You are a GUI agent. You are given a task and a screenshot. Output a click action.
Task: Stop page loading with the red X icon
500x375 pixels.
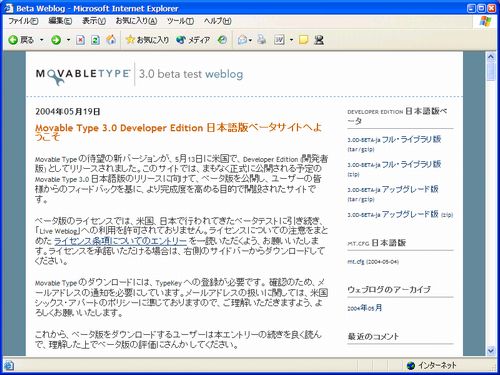tap(80, 40)
